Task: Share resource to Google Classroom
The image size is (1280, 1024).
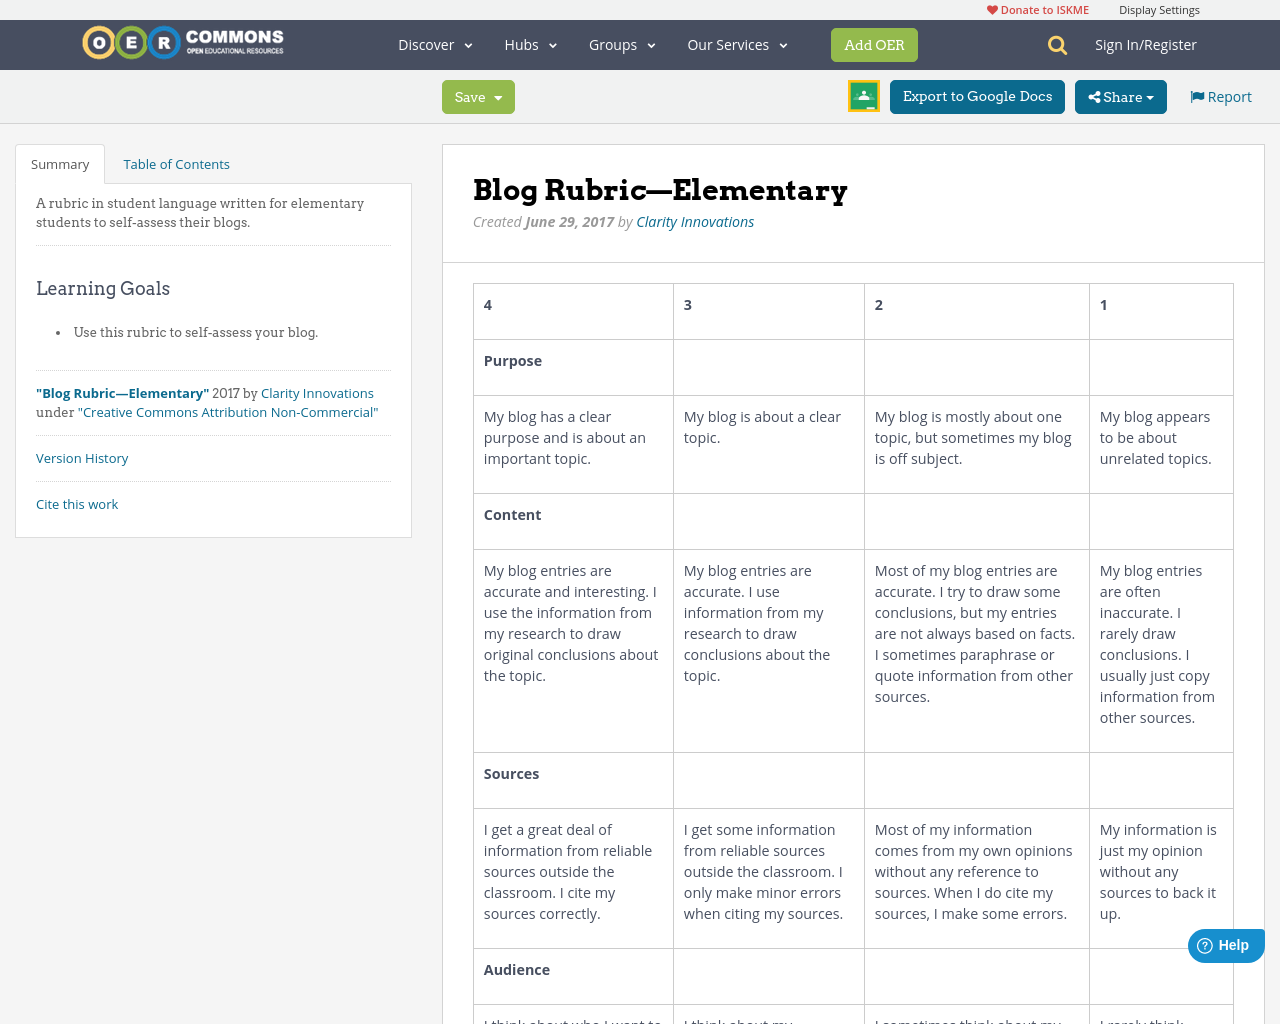Action: 863,96
